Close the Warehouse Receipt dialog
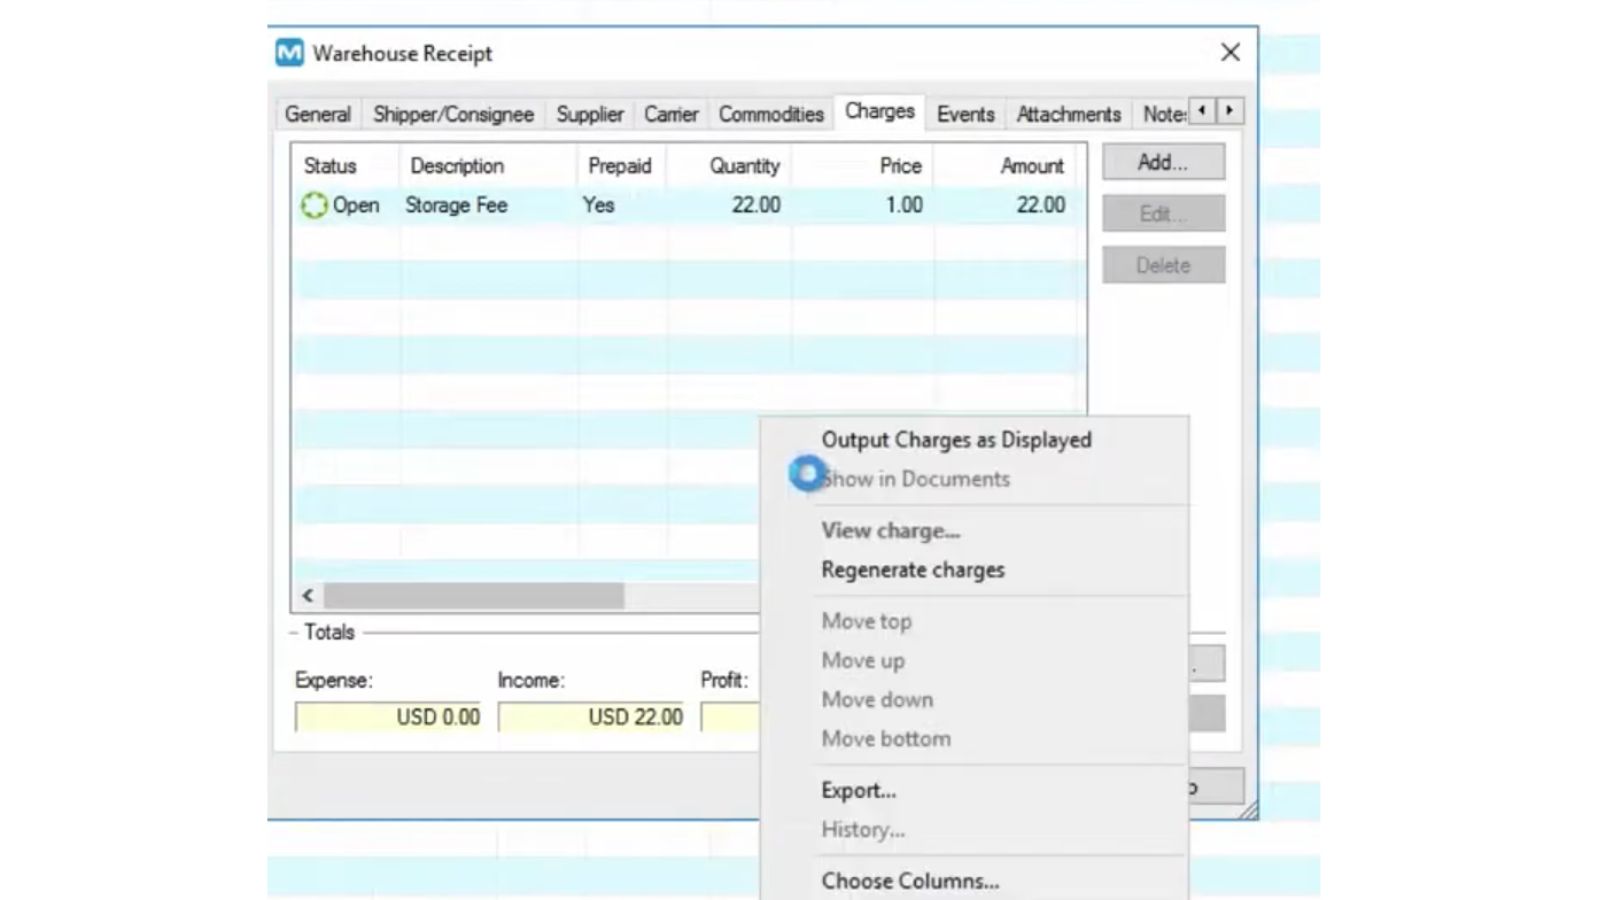Screen dimensions: 1600x900 coord(1230,53)
